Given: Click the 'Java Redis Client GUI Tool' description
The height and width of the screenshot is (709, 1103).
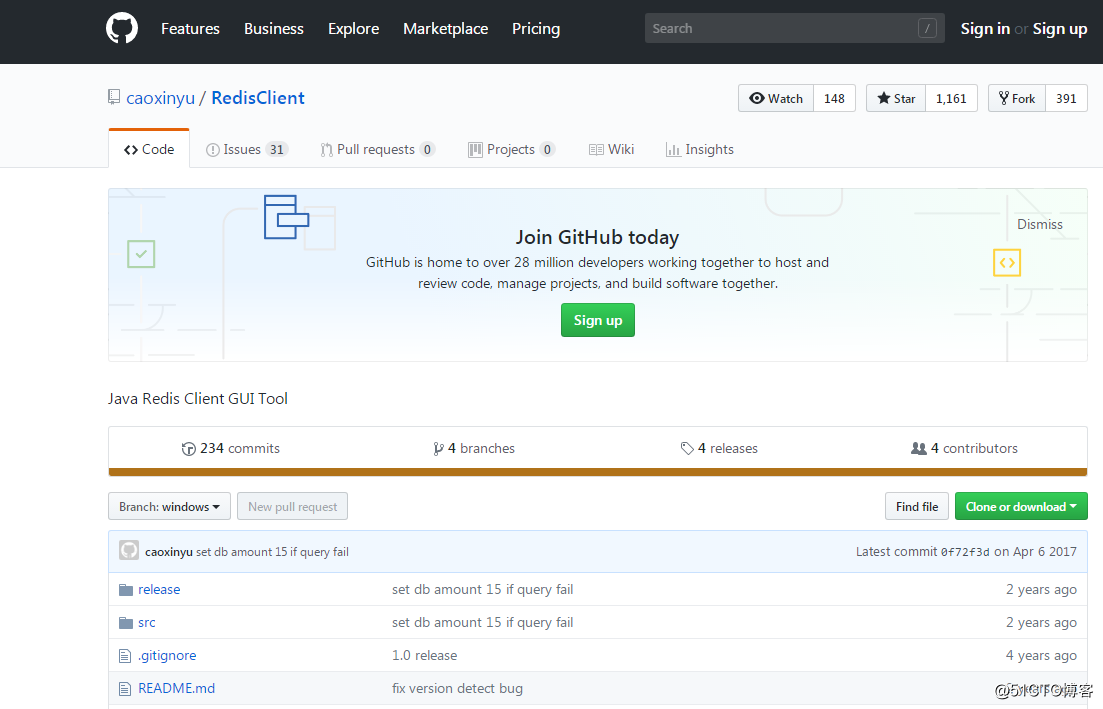Looking at the screenshot, I should pos(198,399).
